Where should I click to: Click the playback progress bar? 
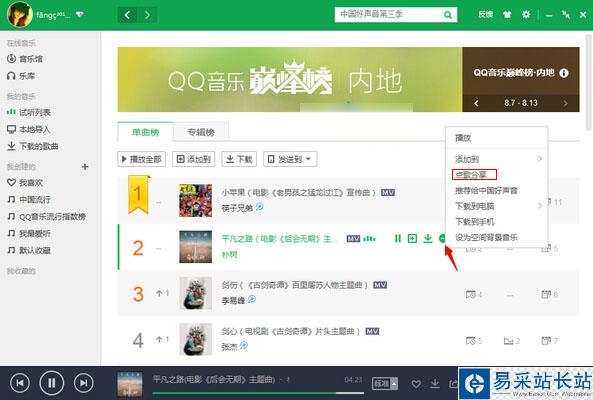258,393
